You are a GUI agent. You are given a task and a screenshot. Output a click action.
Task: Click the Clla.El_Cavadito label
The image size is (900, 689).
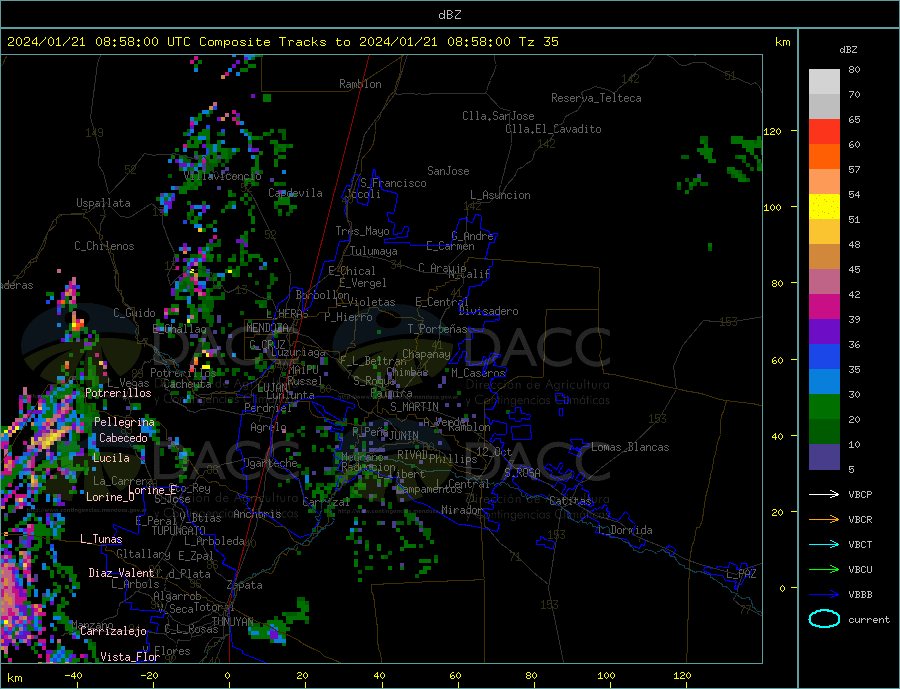tap(553, 129)
